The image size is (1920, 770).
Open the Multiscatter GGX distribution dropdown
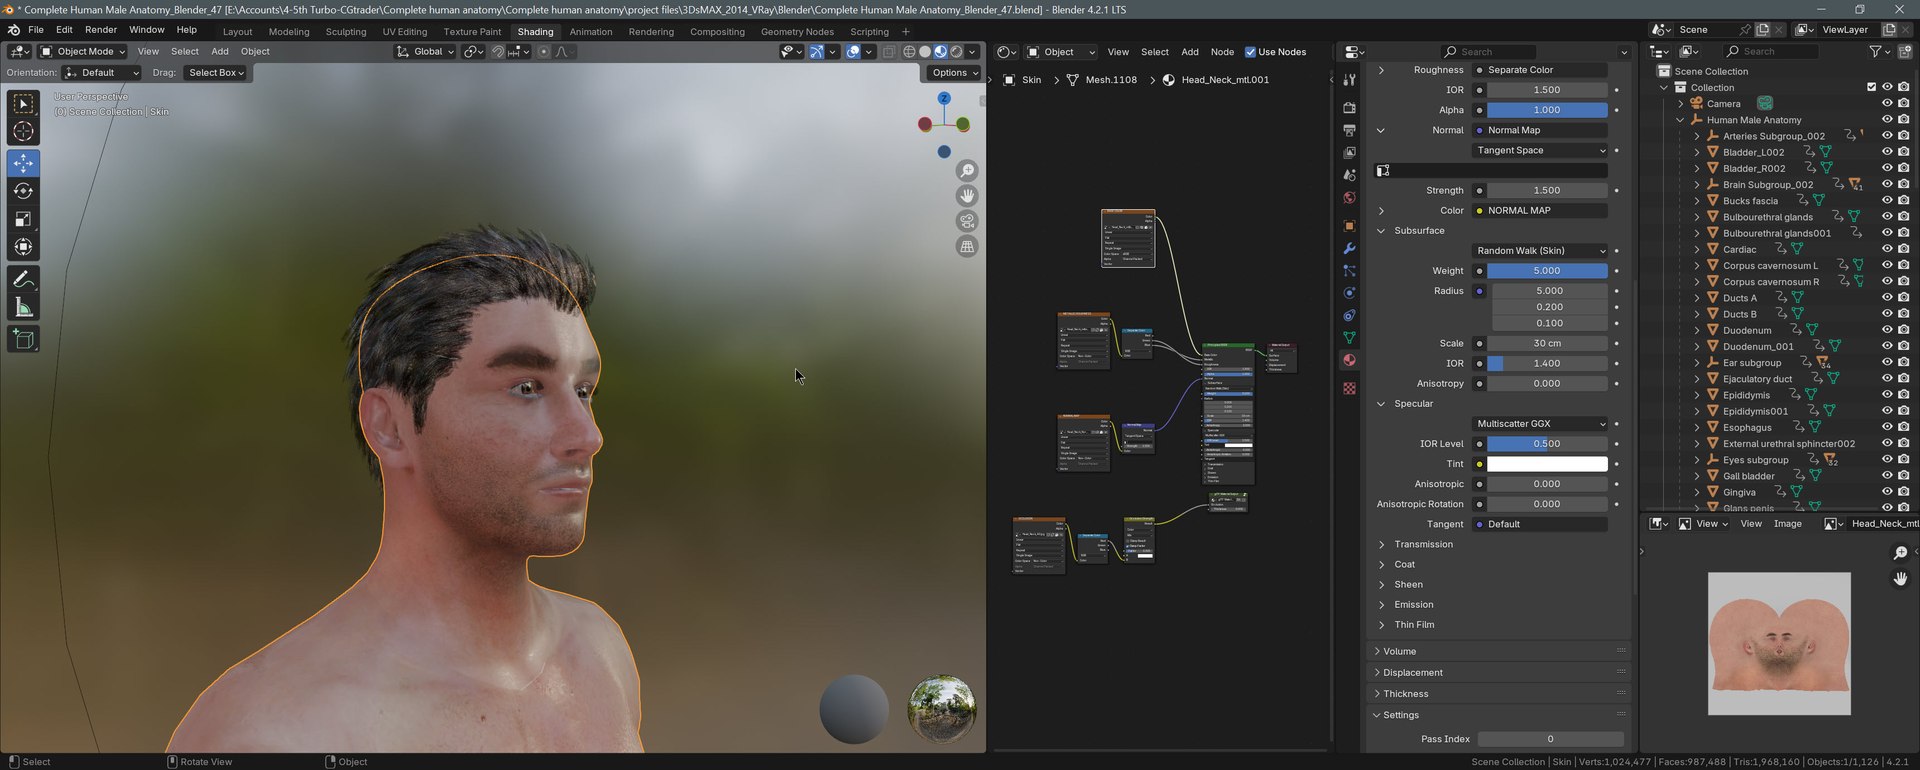coord(1540,424)
